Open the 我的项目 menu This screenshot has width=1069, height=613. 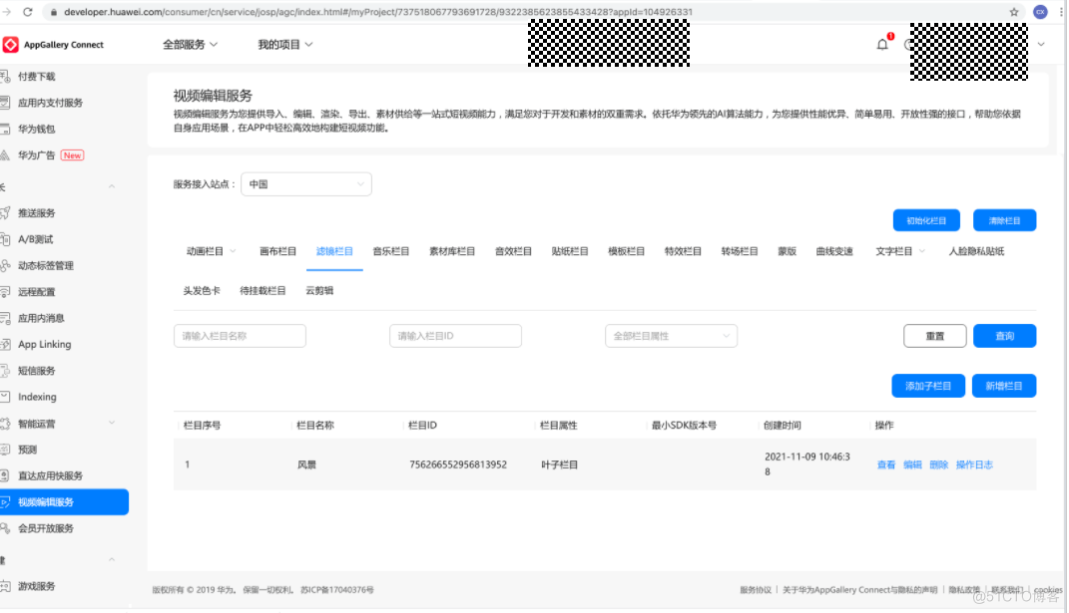click(x=282, y=44)
